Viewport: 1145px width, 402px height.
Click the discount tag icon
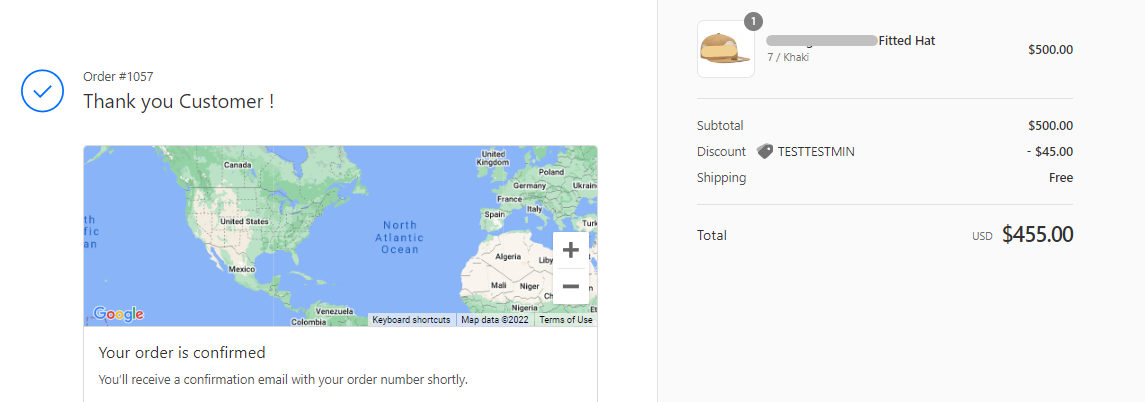(765, 152)
